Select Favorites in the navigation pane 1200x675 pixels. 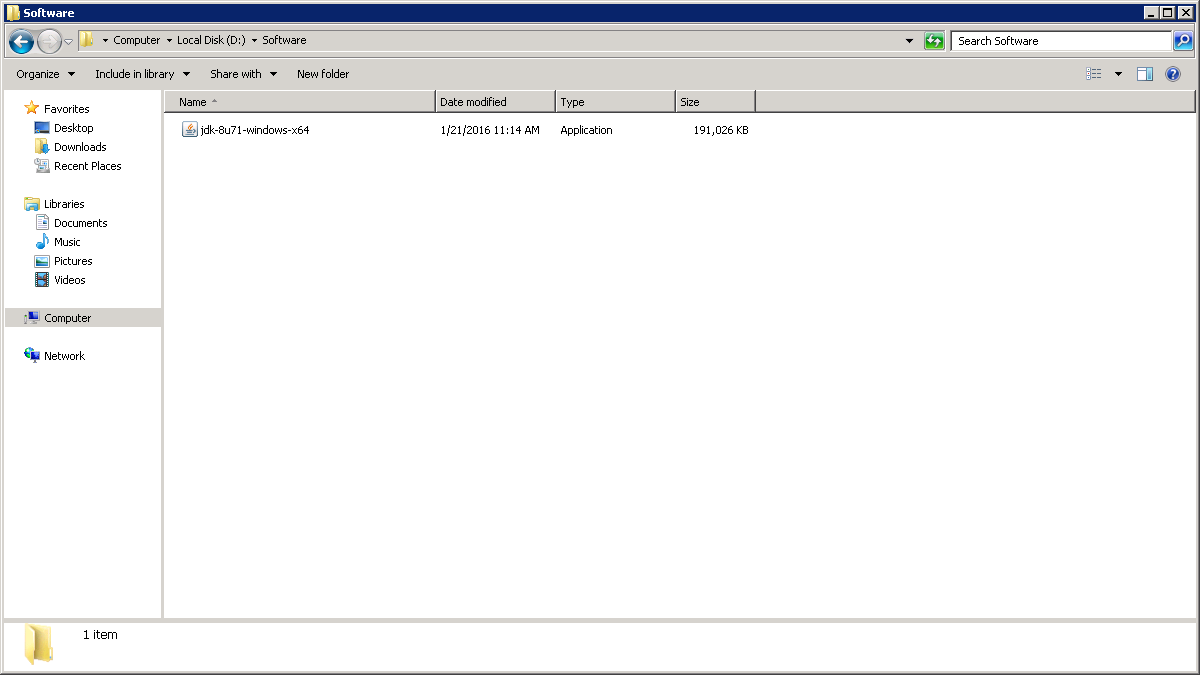click(x=67, y=109)
